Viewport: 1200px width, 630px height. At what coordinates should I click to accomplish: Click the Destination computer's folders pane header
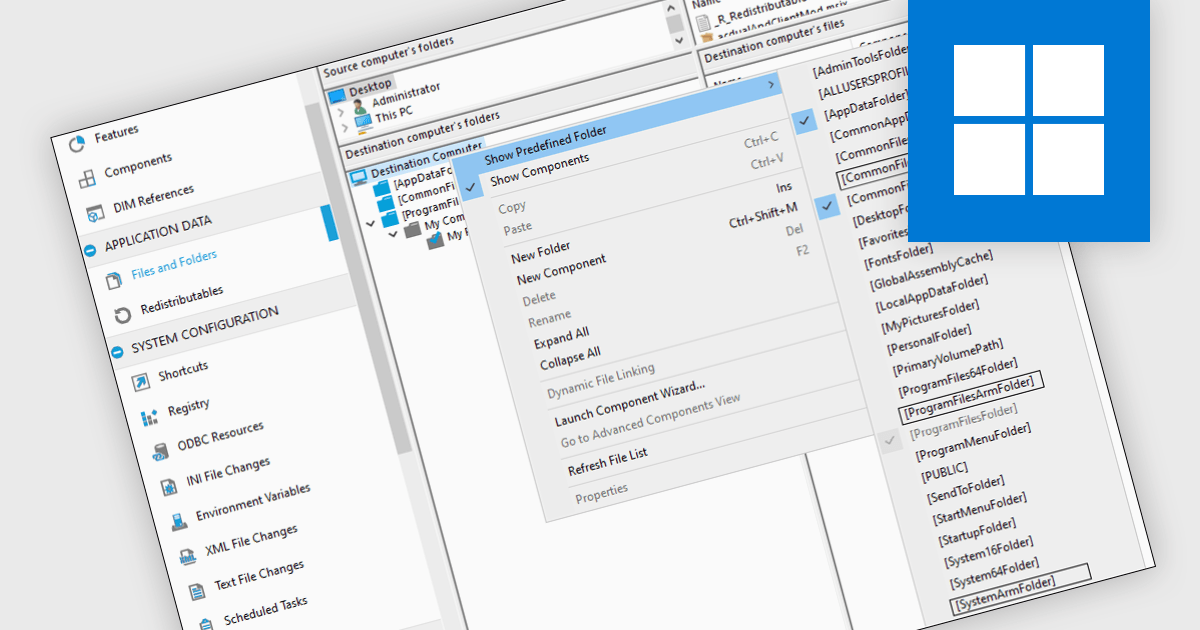tap(422, 136)
